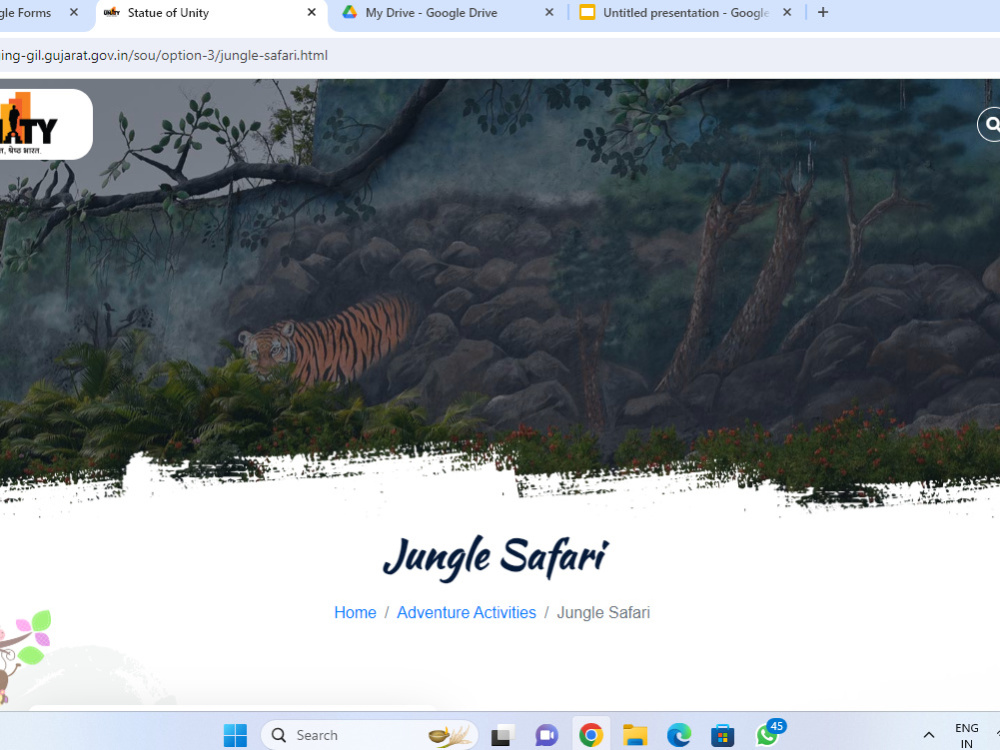
Task: Click the Jungle Safari breadcrumb text
Action: pyautogui.click(x=603, y=612)
